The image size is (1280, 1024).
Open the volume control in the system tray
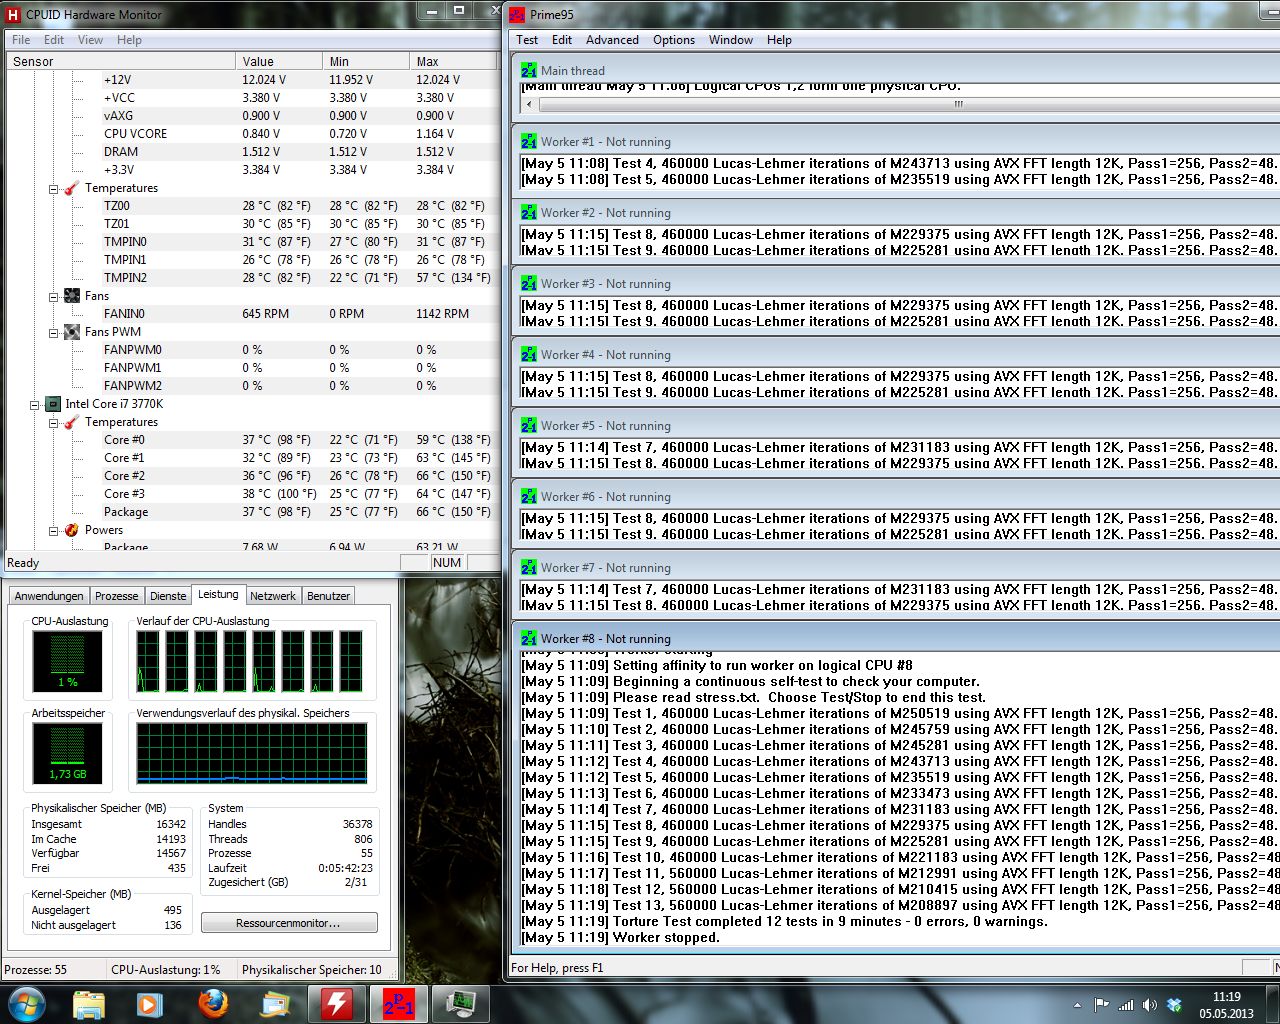coord(1149,1005)
